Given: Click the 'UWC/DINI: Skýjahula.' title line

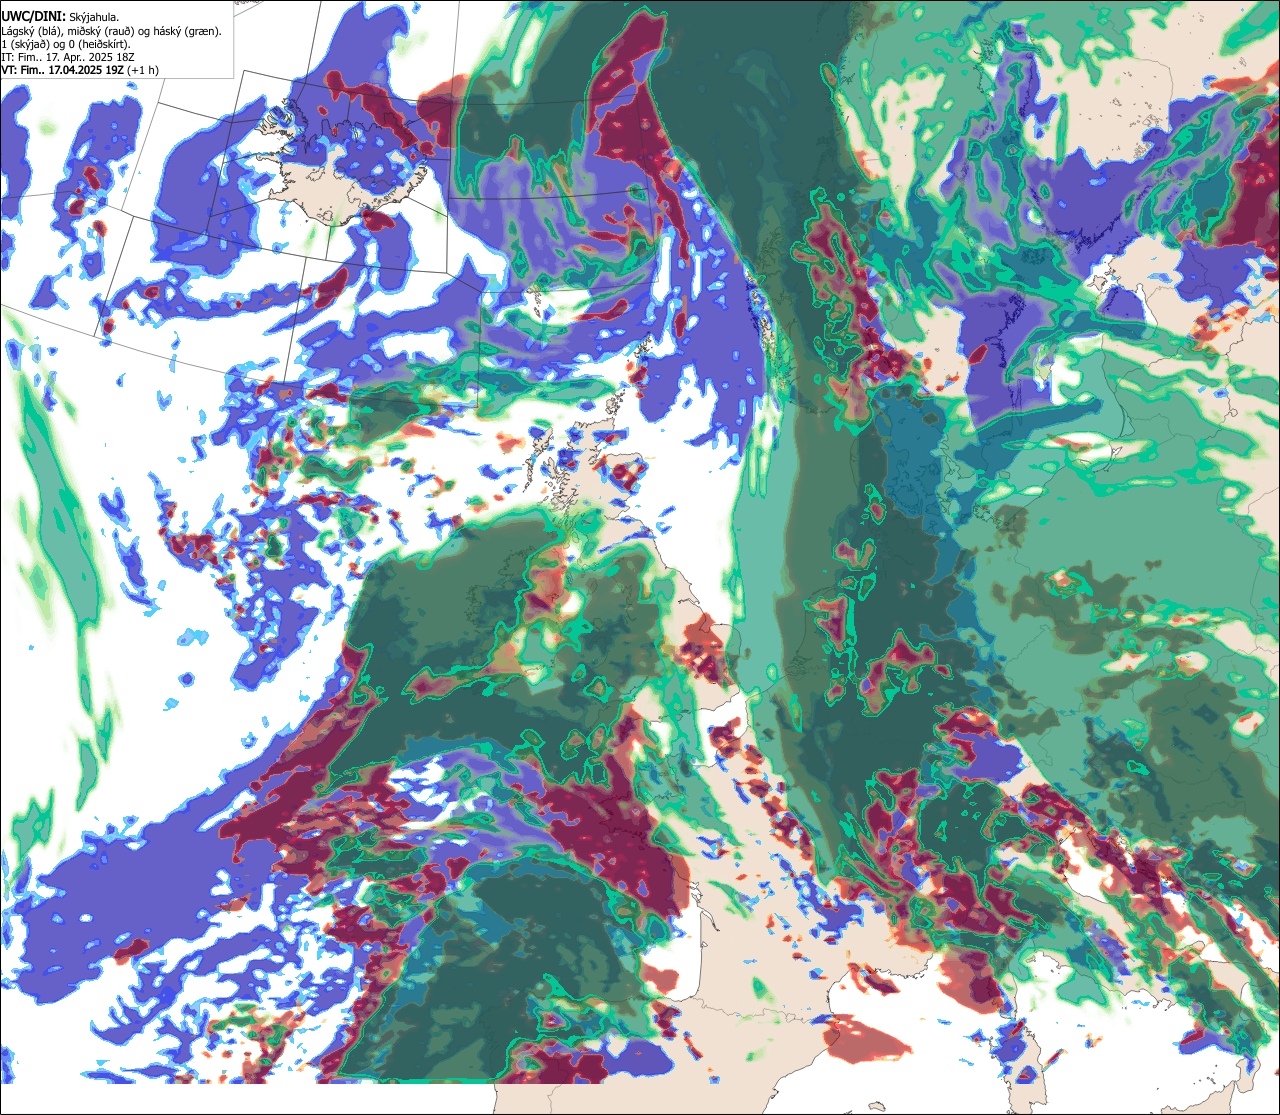Looking at the screenshot, I should click(x=61, y=17).
